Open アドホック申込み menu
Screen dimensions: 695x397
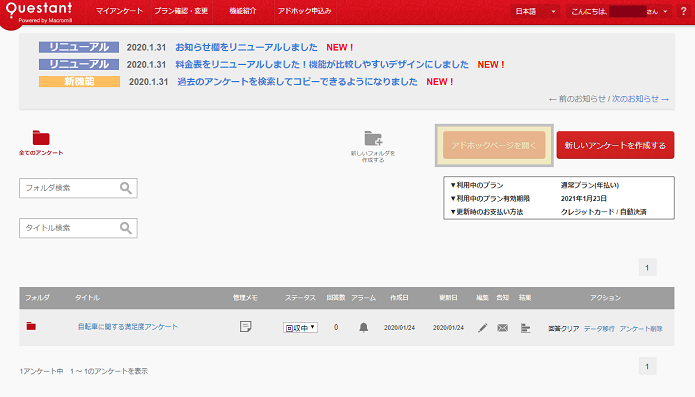(305, 11)
